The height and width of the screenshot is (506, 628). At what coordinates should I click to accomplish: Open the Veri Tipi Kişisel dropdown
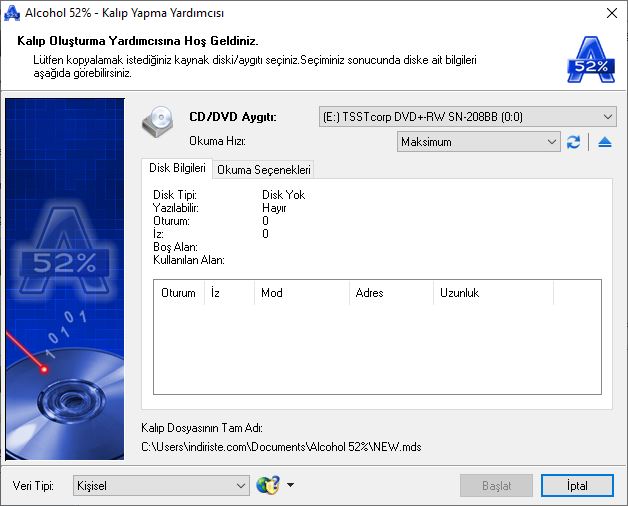(x=161, y=486)
